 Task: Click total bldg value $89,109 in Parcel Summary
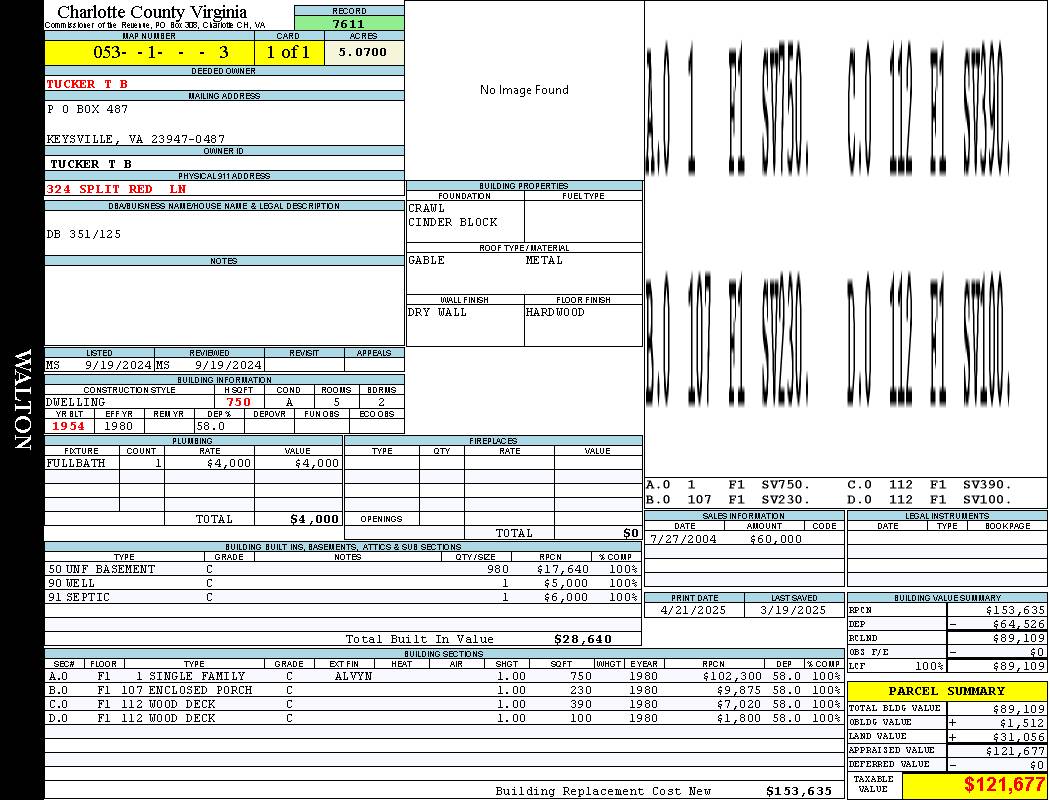[1019, 709]
